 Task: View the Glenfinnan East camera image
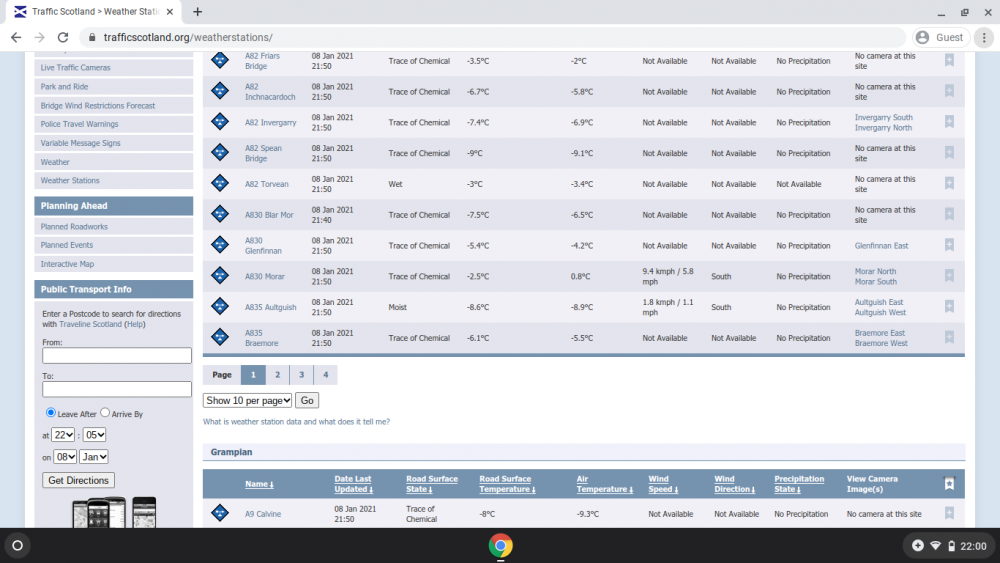(881, 245)
